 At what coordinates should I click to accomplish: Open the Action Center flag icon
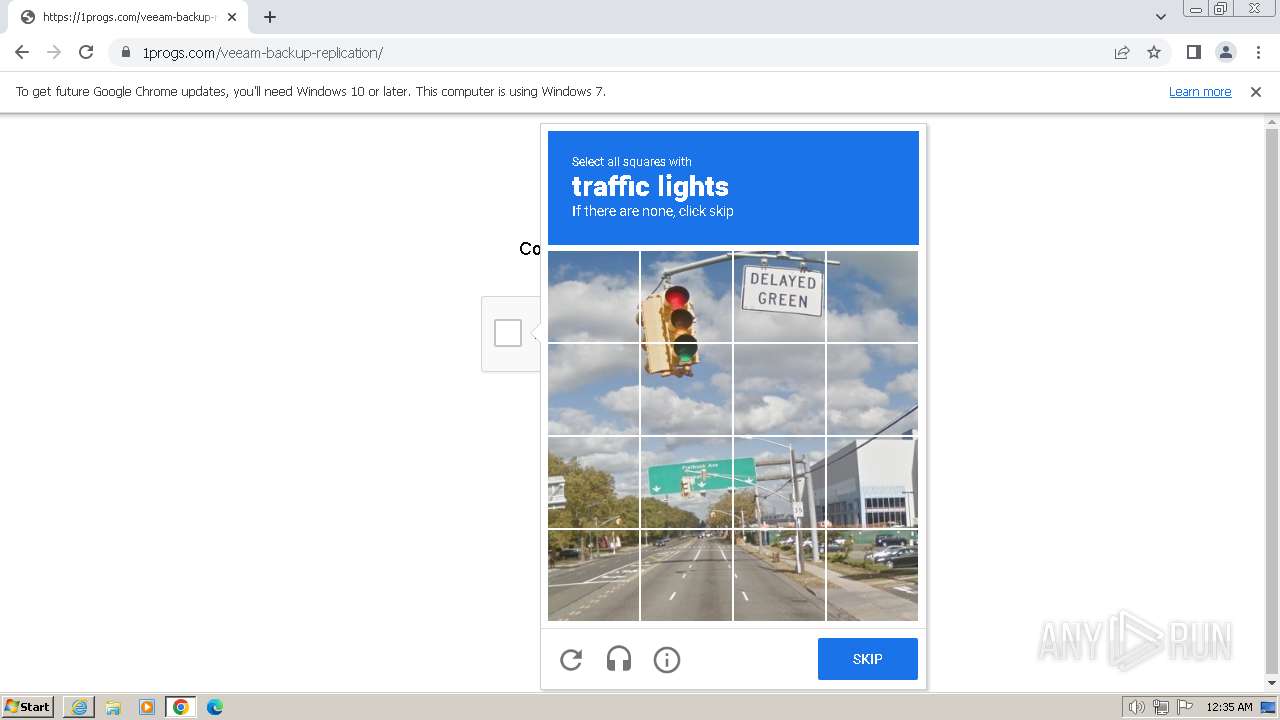pos(1184,707)
